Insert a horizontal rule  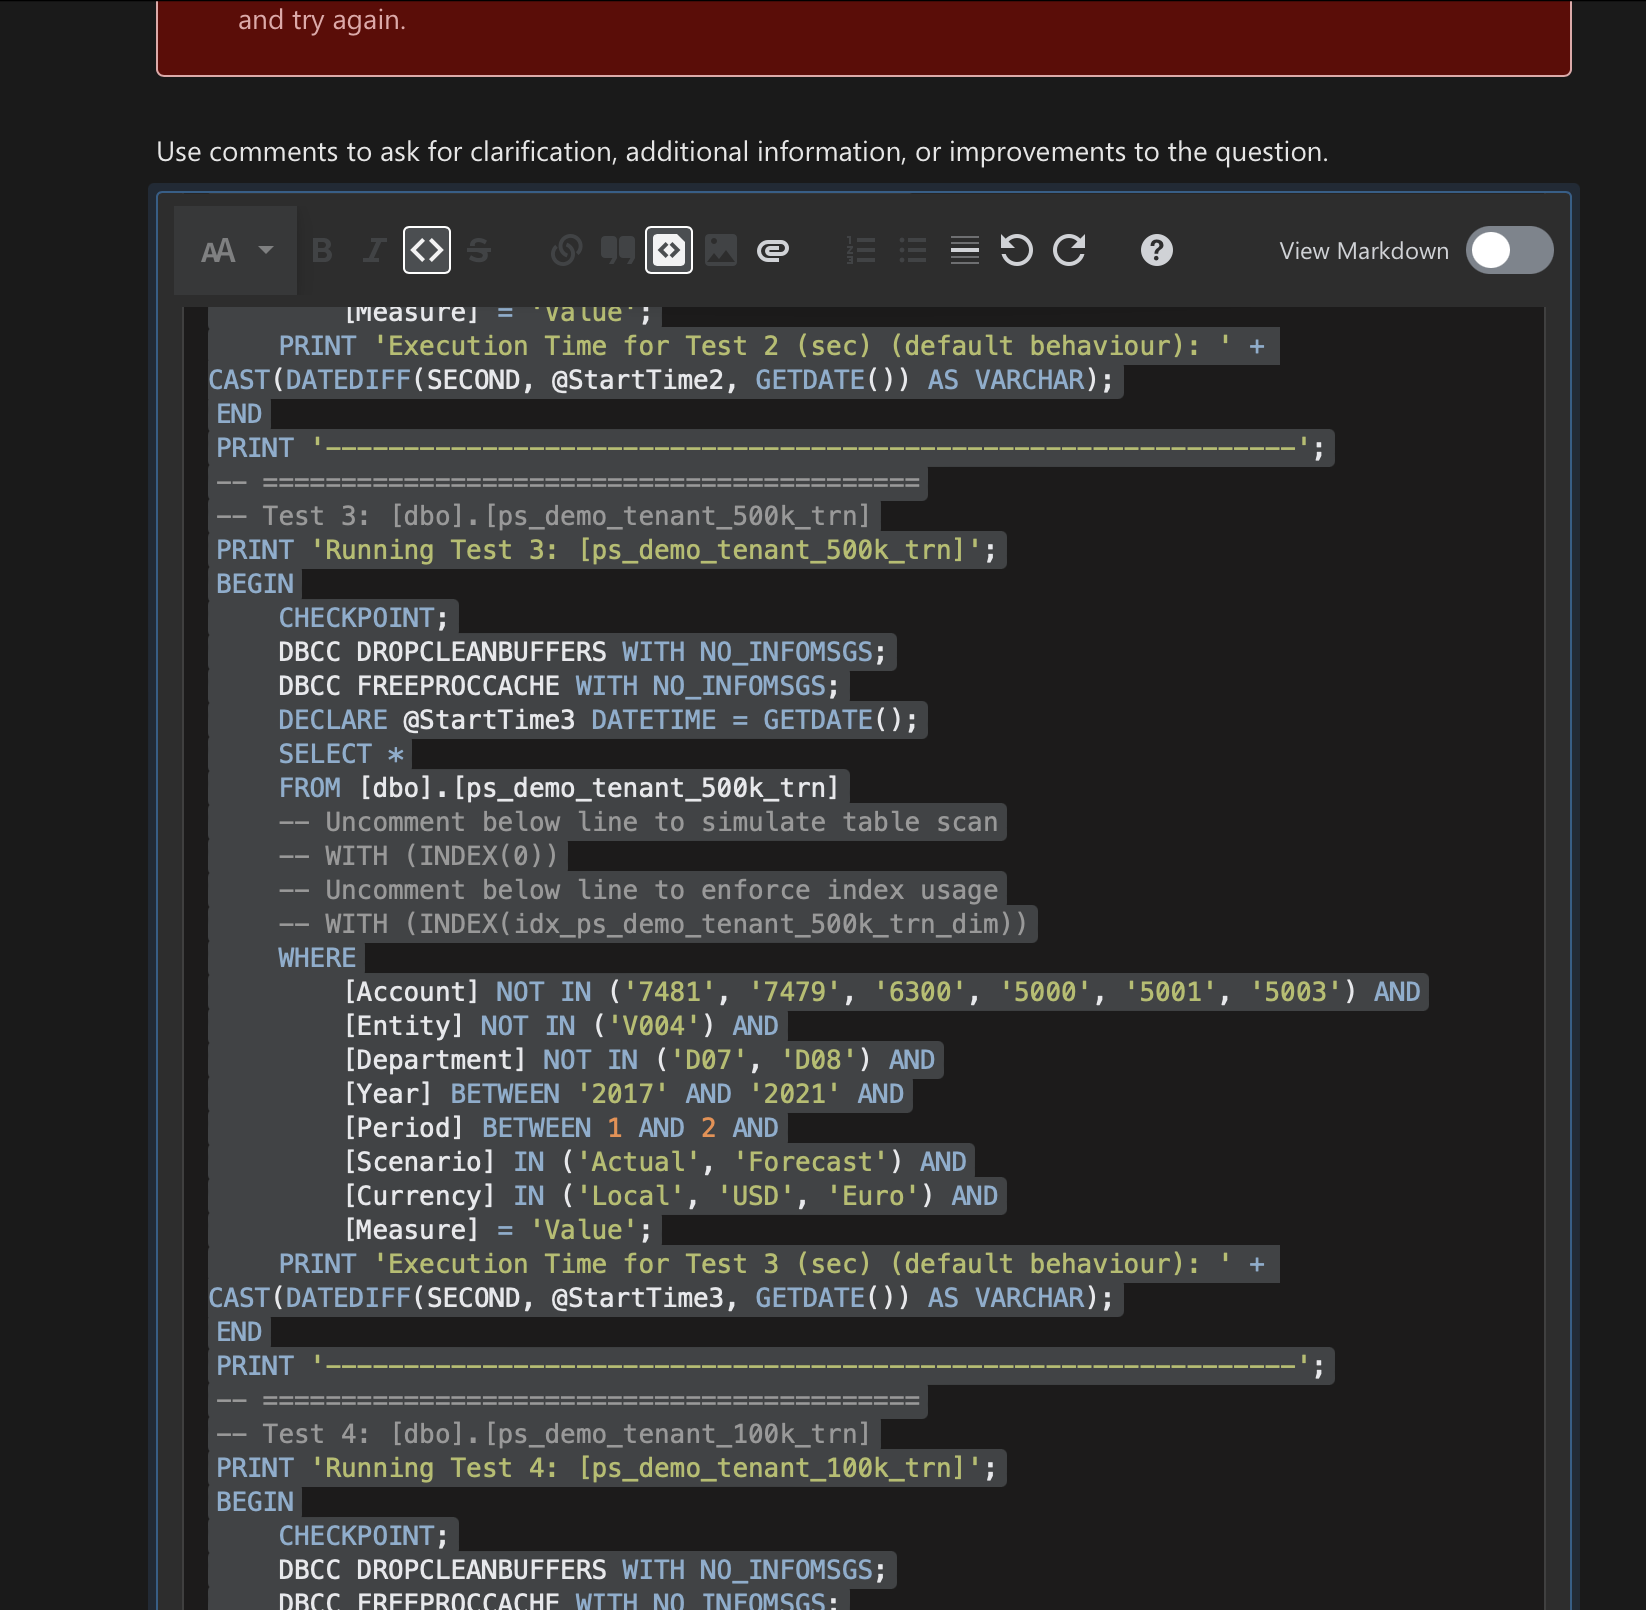[x=965, y=250]
